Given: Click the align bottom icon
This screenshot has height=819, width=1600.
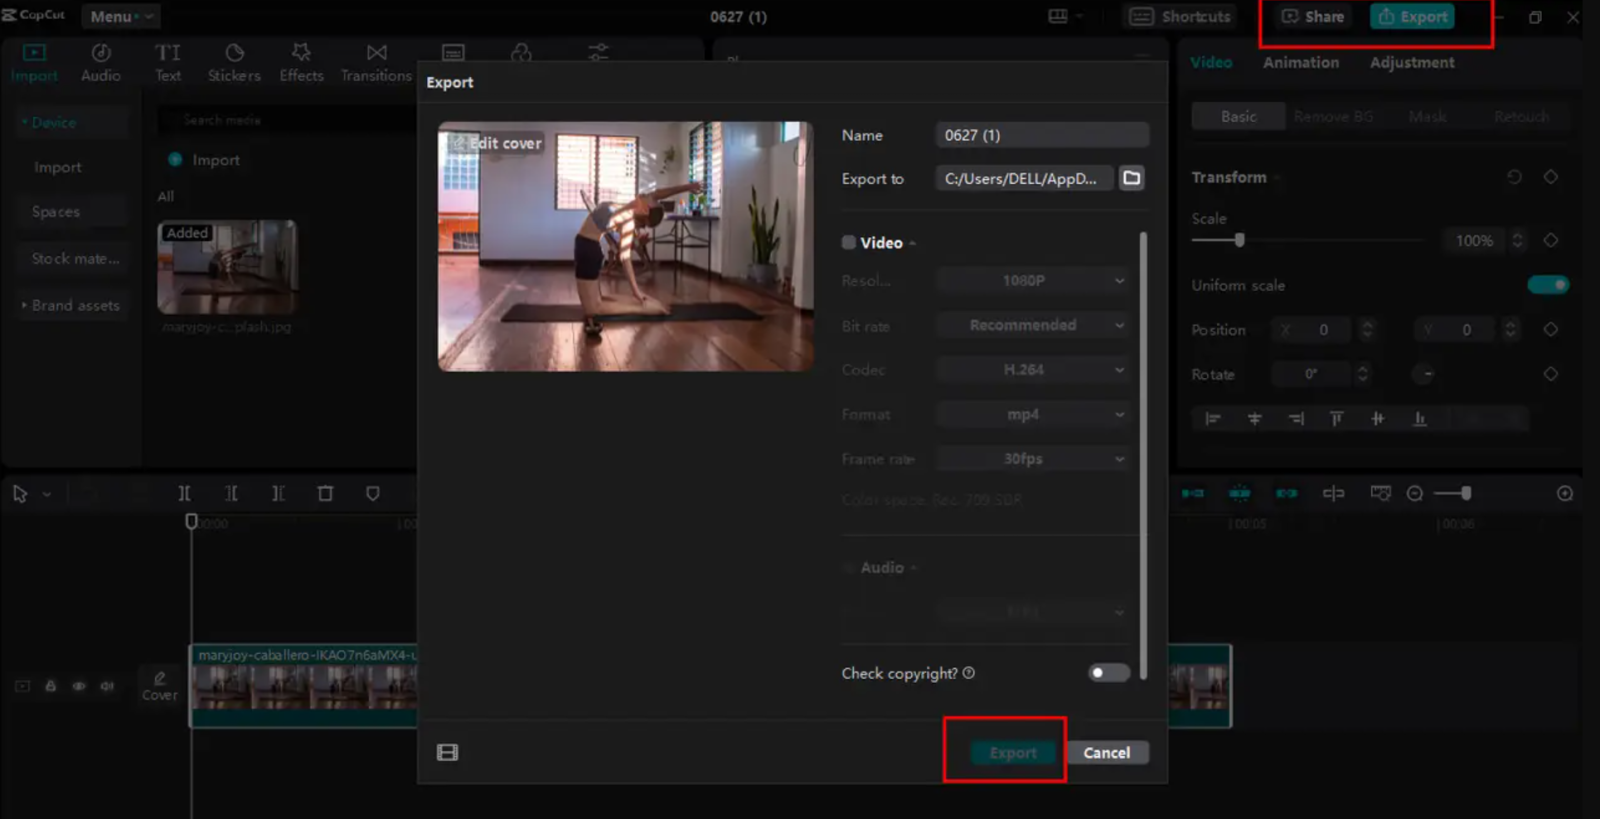Looking at the screenshot, I should coord(1419,418).
